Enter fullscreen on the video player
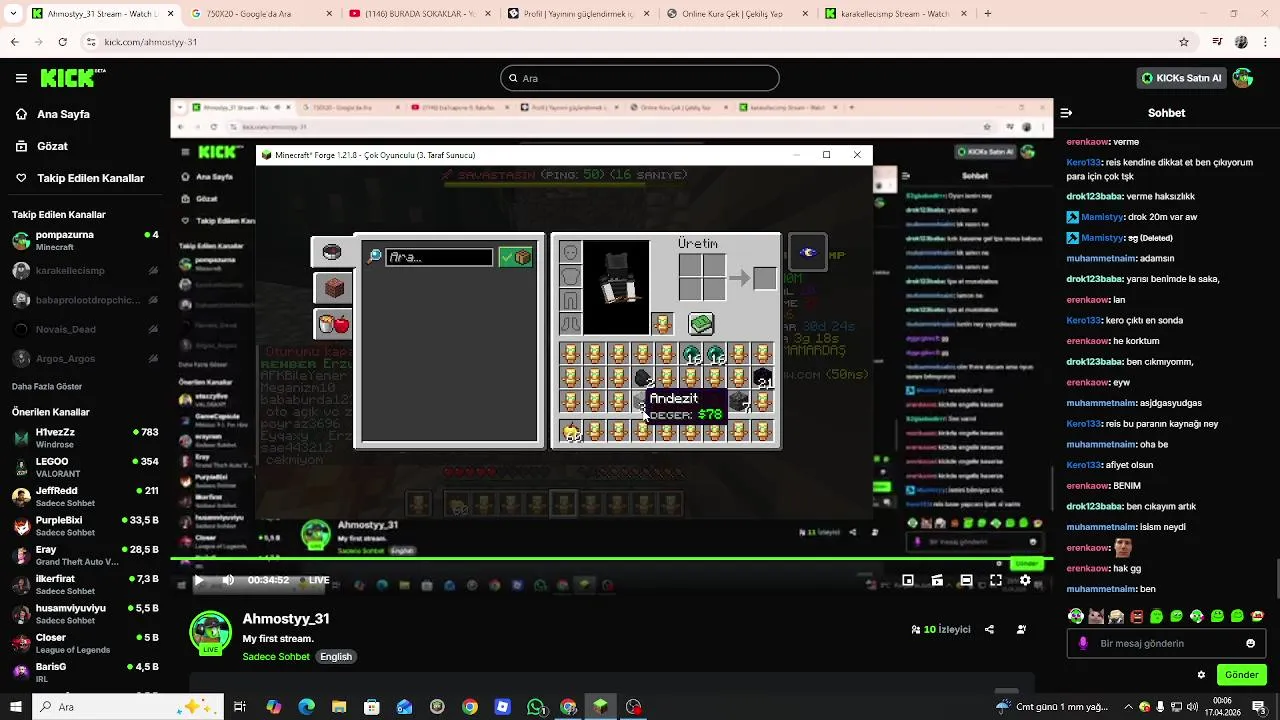 click(996, 580)
